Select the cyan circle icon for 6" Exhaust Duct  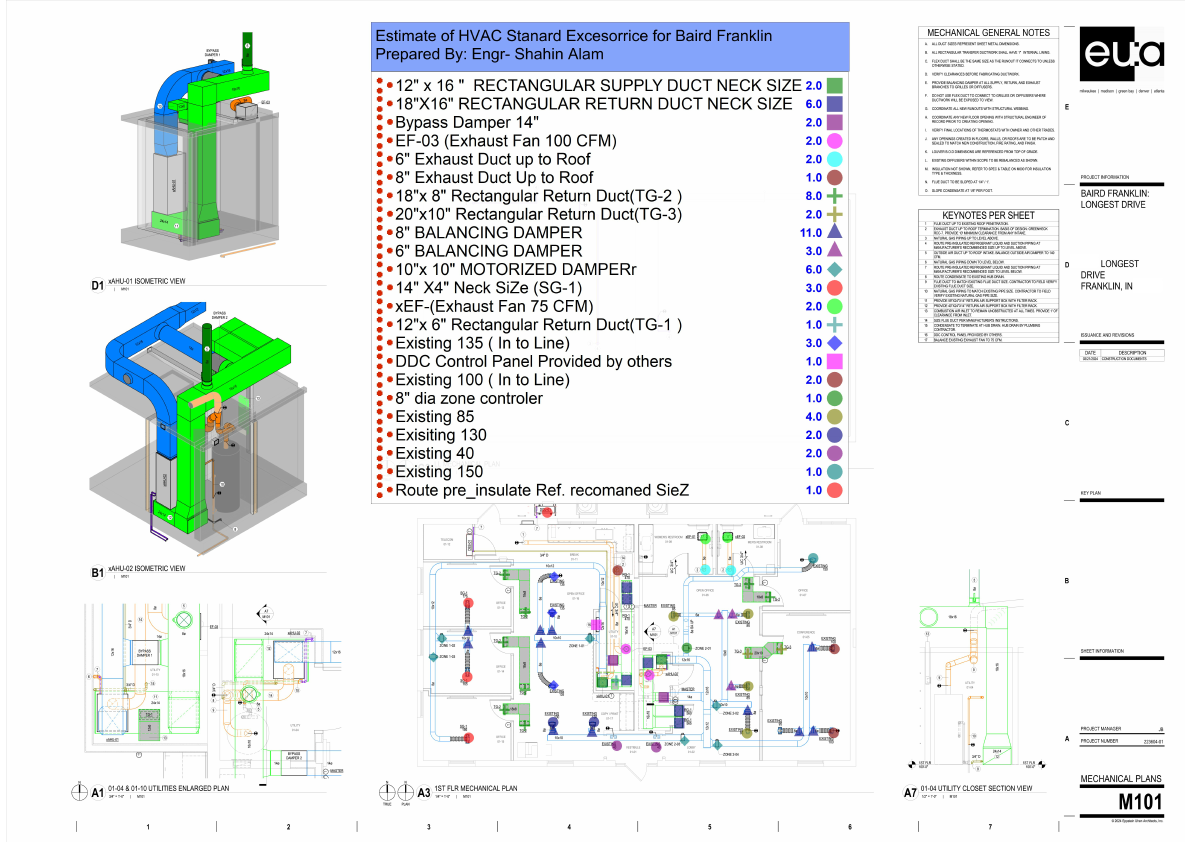[x=835, y=159]
